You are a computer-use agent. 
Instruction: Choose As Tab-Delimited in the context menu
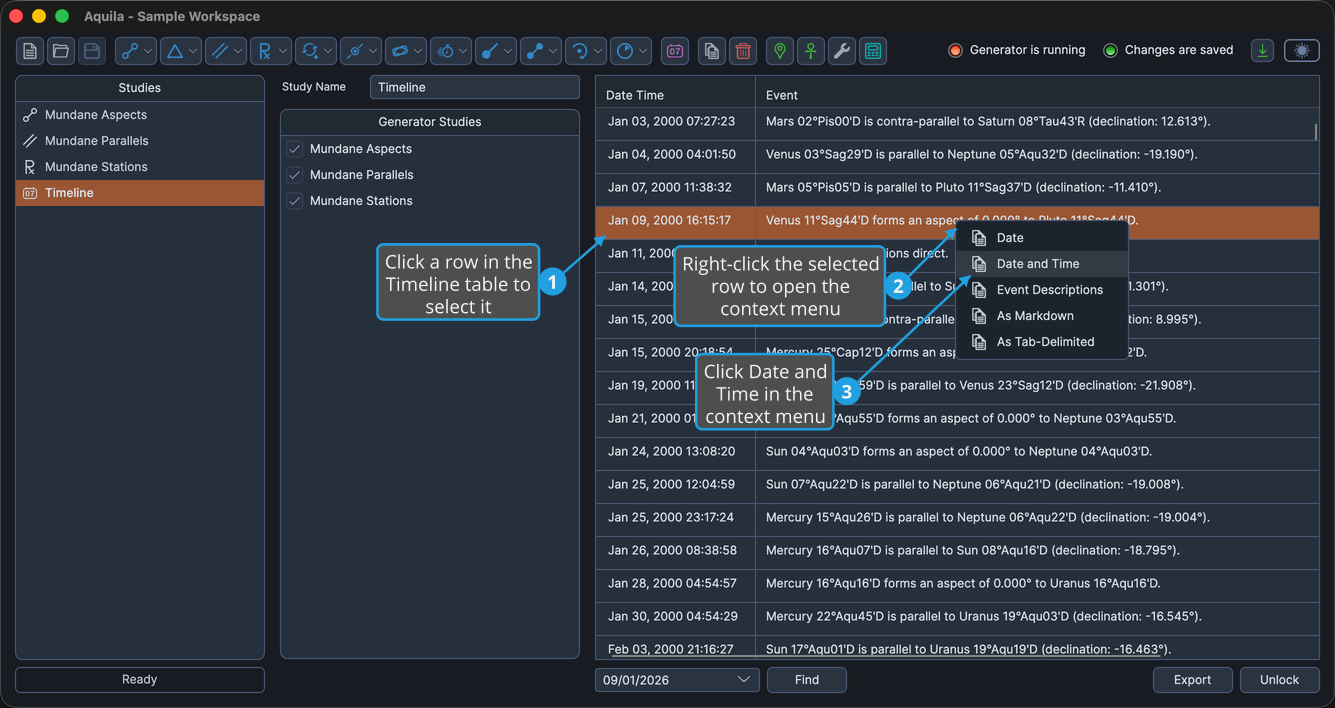(x=1042, y=342)
